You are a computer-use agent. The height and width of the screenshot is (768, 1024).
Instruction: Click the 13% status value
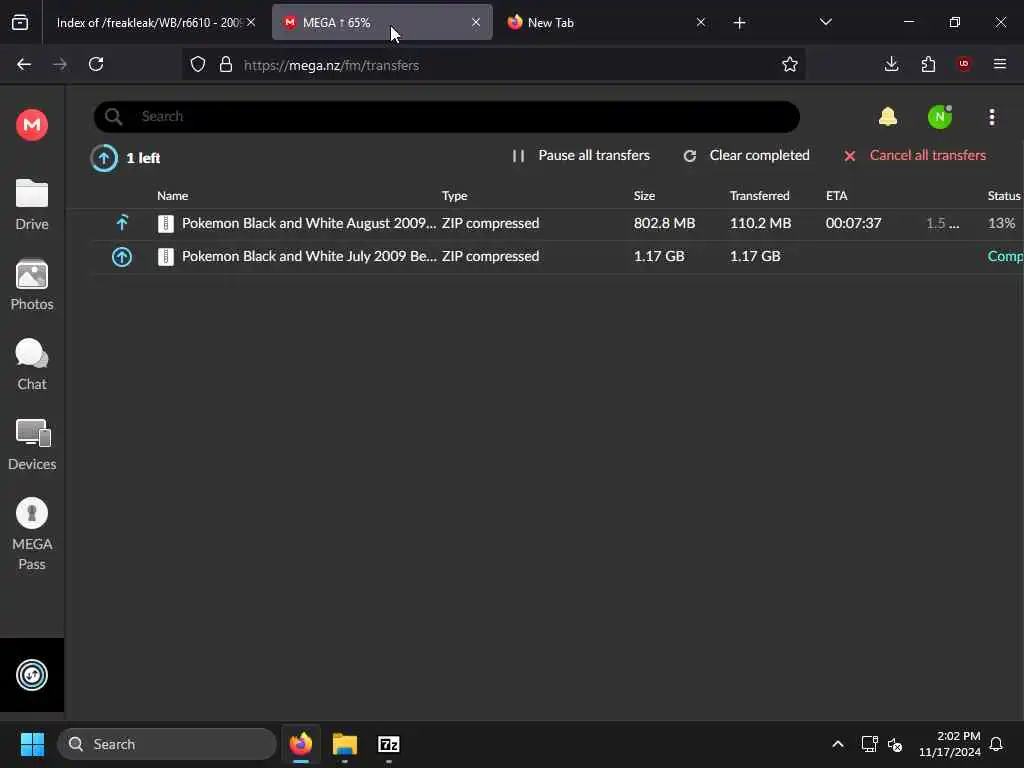1001,223
